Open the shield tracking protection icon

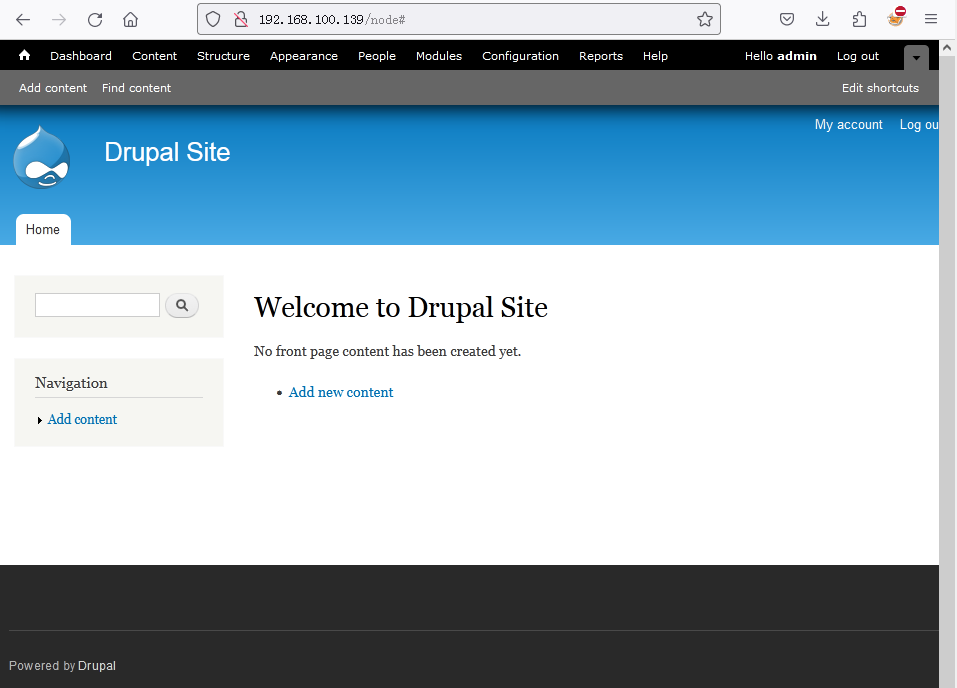[212, 20]
